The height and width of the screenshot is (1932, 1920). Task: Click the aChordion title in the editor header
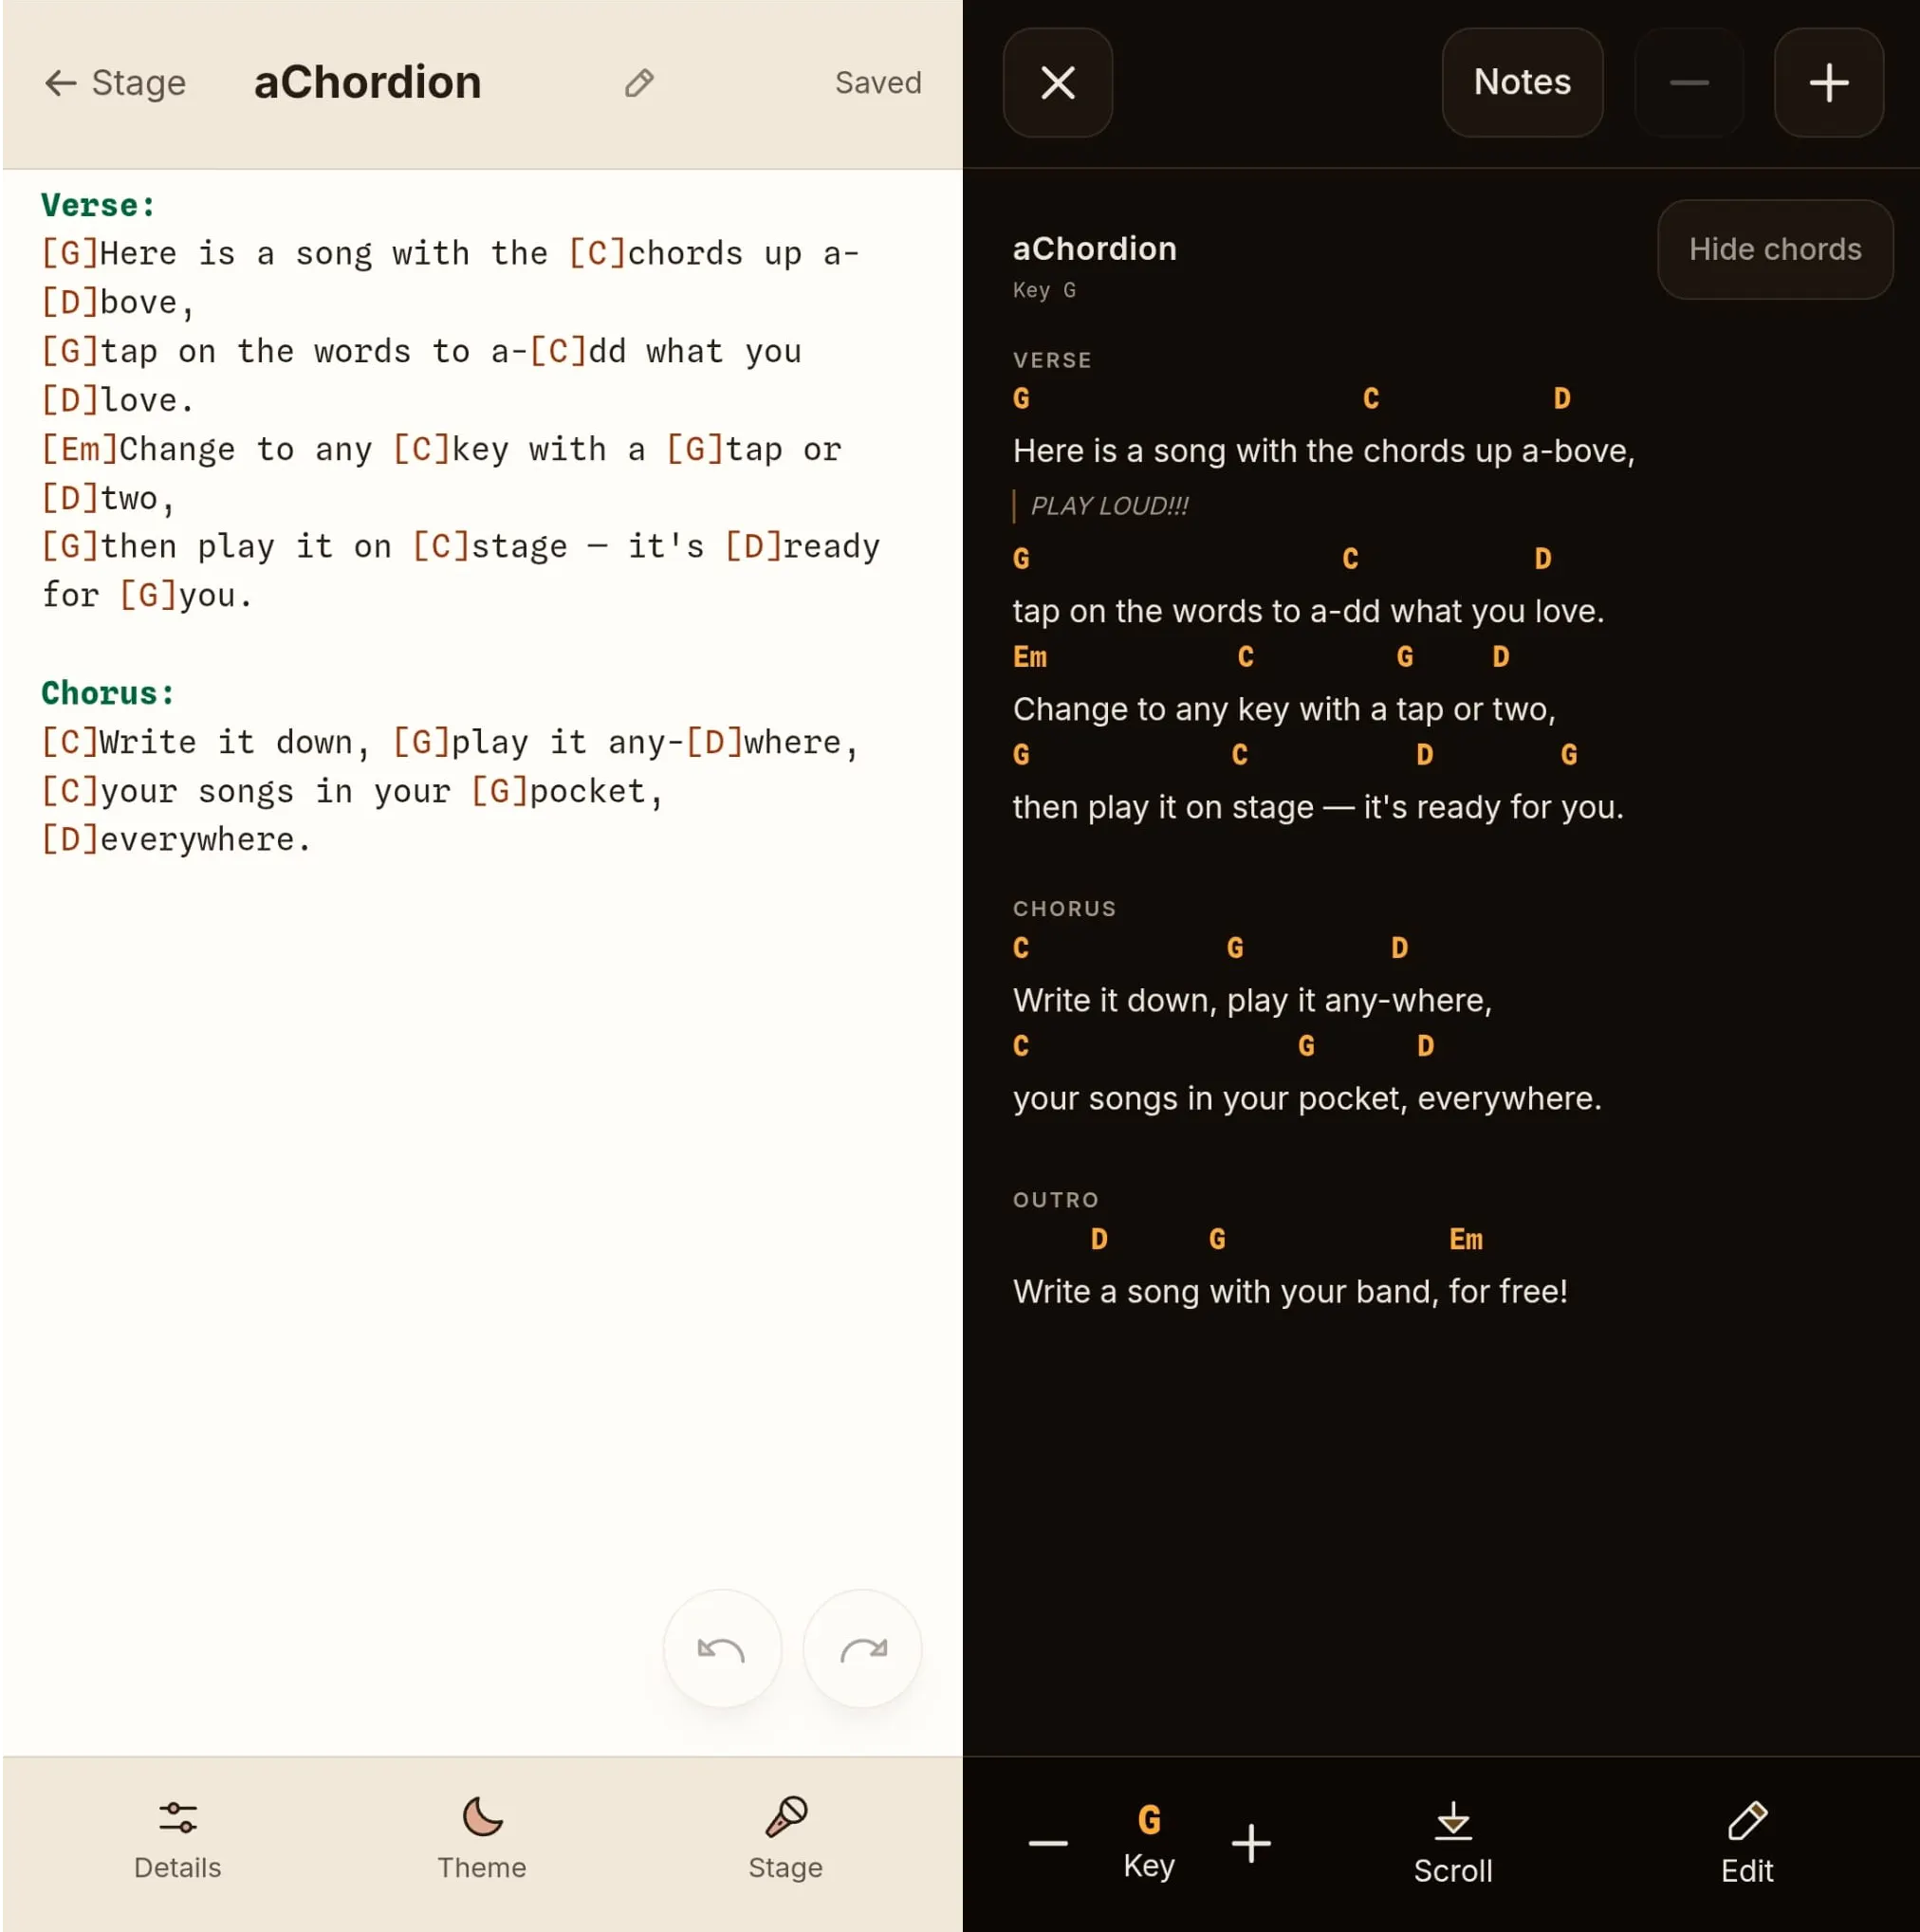[367, 83]
